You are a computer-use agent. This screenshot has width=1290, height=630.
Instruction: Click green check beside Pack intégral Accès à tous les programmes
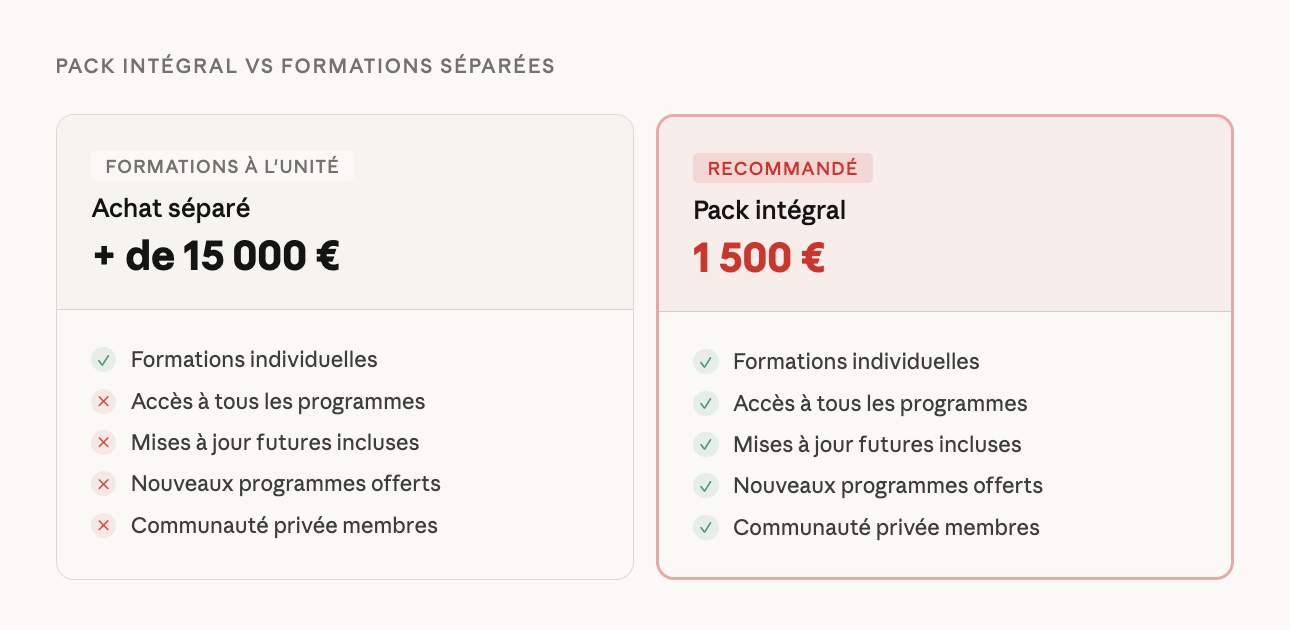[706, 404]
